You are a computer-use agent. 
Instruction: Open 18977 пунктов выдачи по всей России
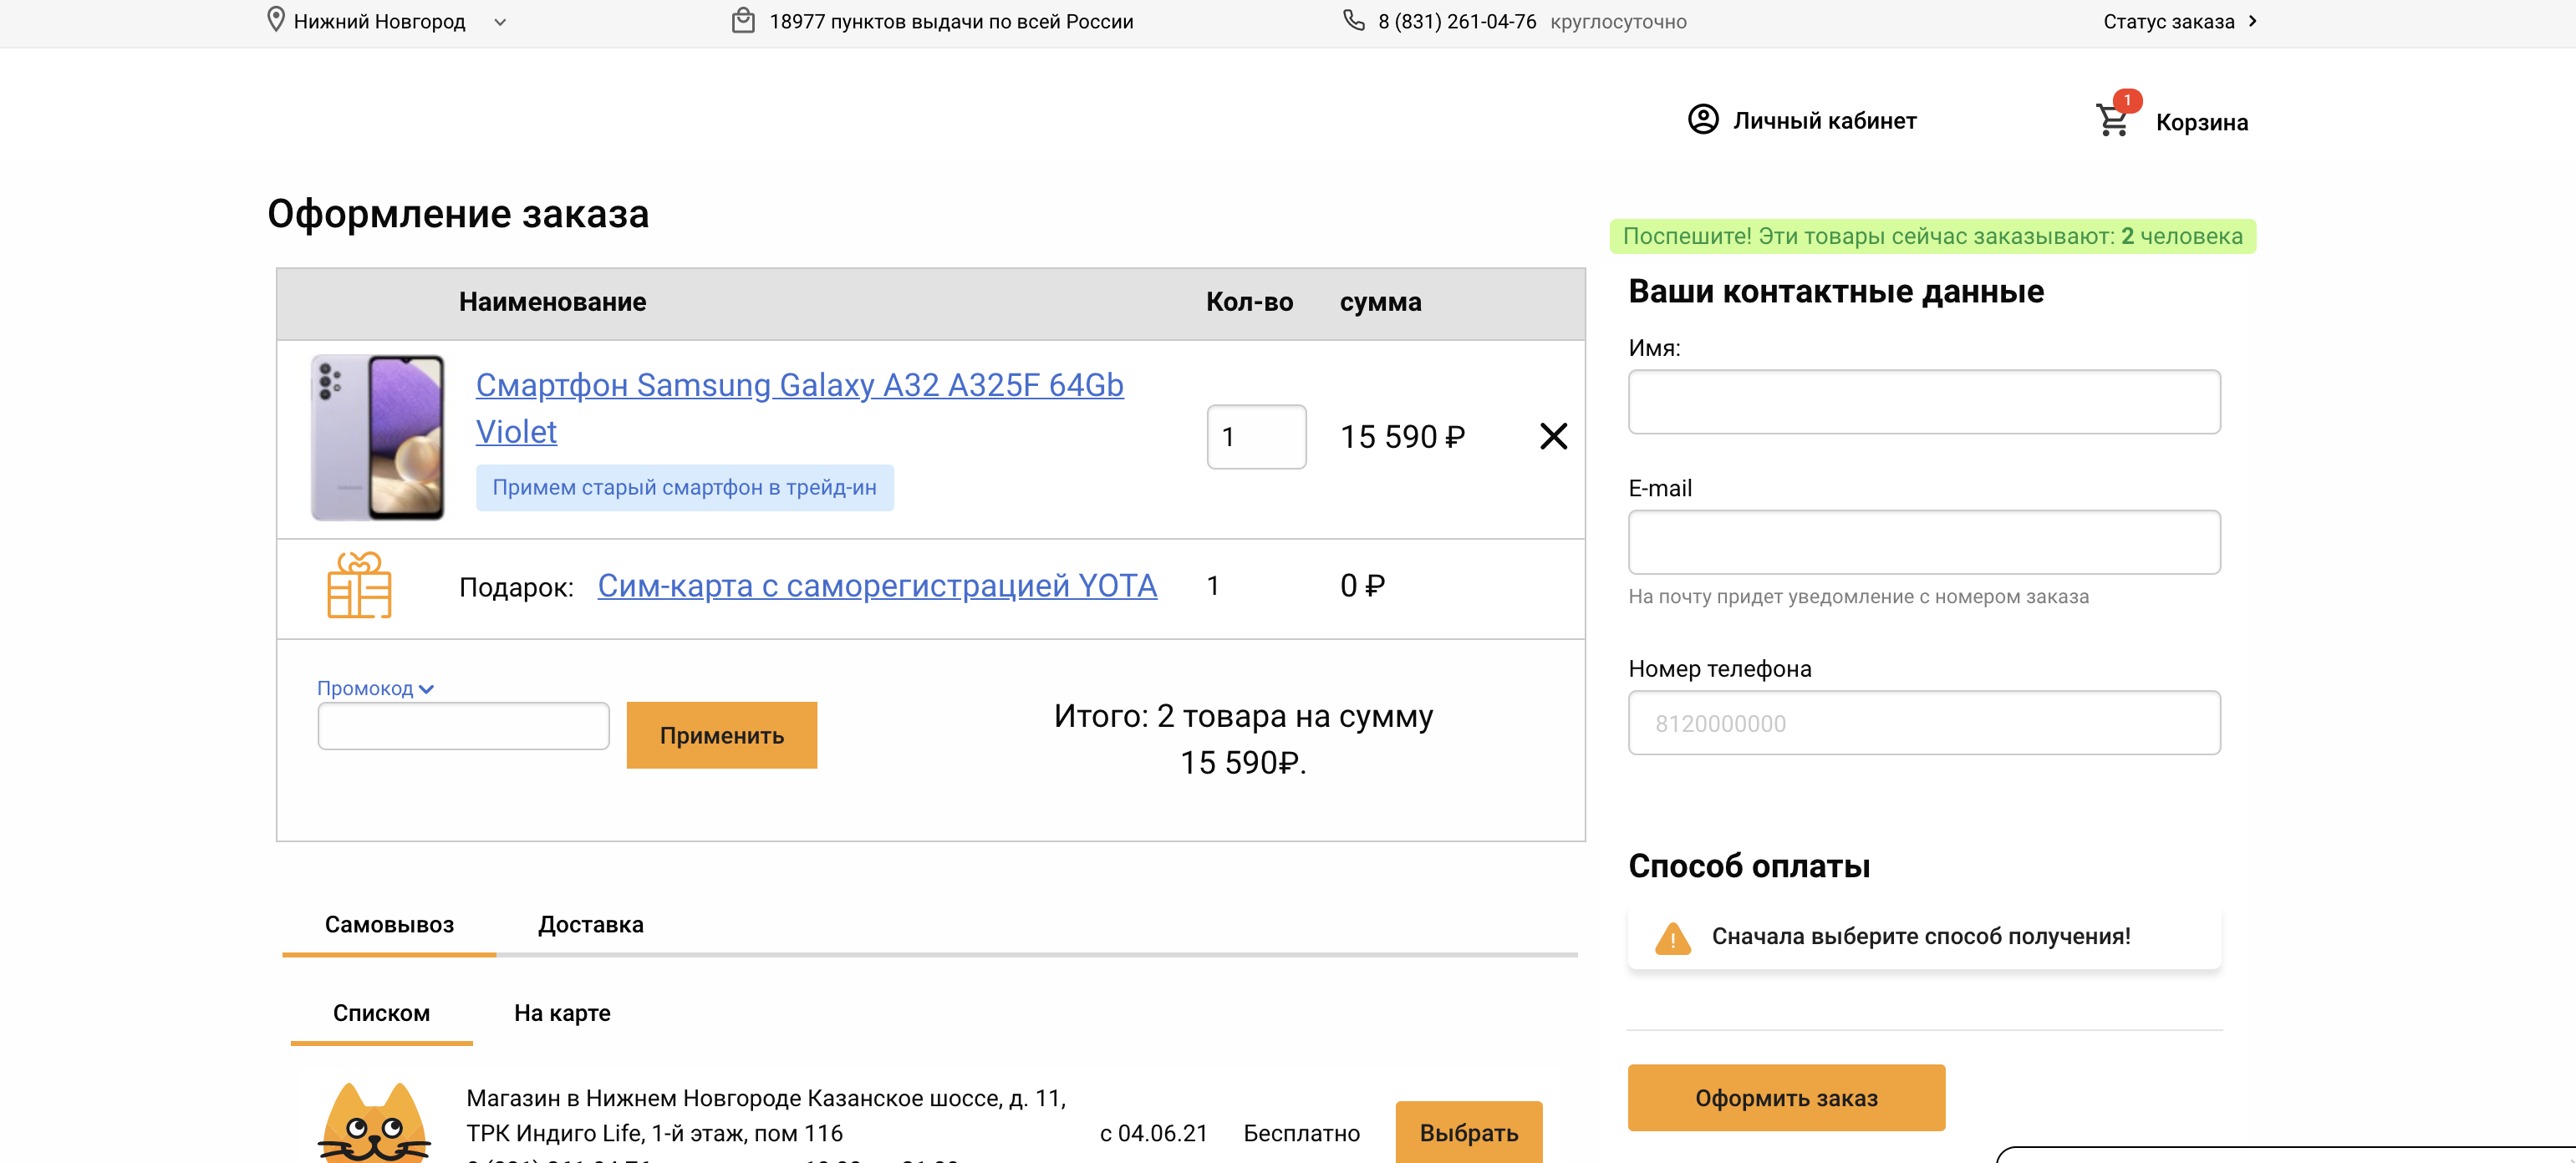coord(950,22)
